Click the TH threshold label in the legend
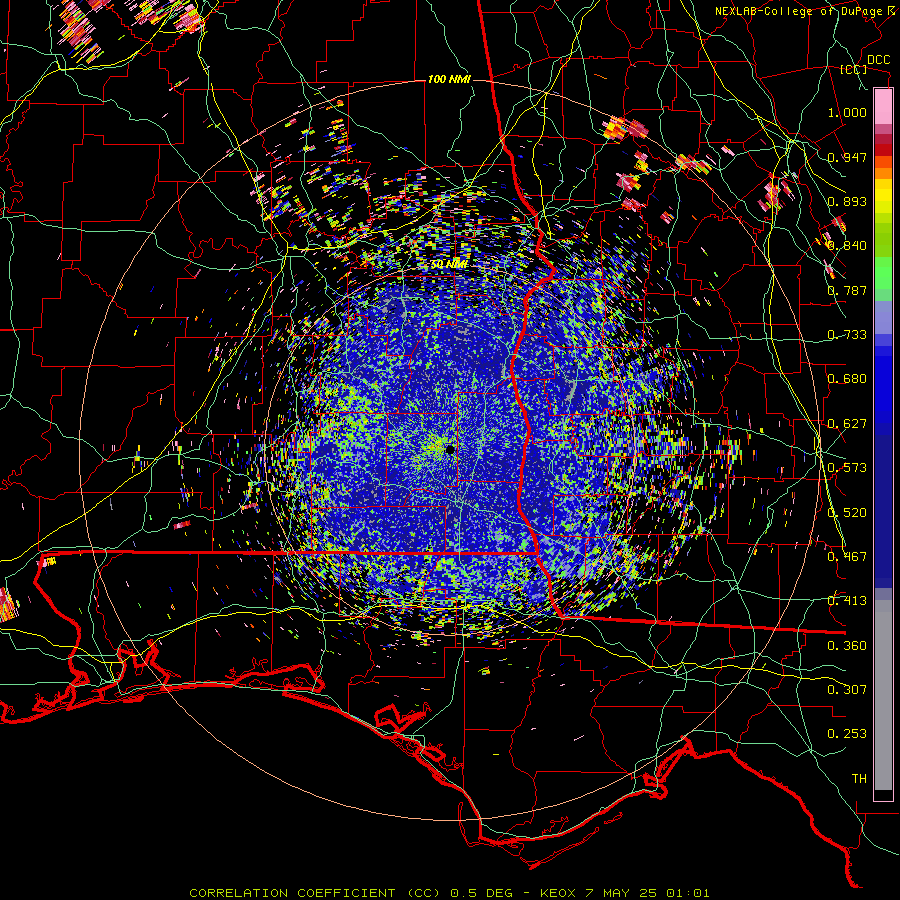This screenshot has height=900, width=900. [x=859, y=779]
